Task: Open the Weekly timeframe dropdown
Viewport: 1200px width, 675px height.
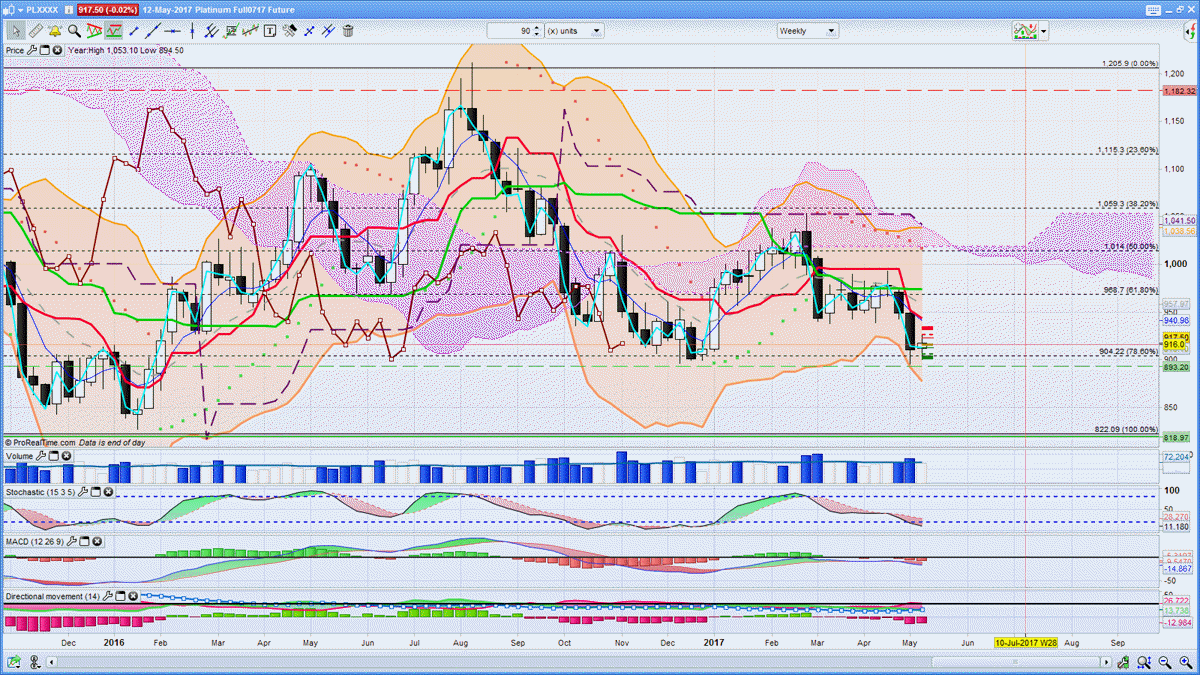Action: point(808,31)
